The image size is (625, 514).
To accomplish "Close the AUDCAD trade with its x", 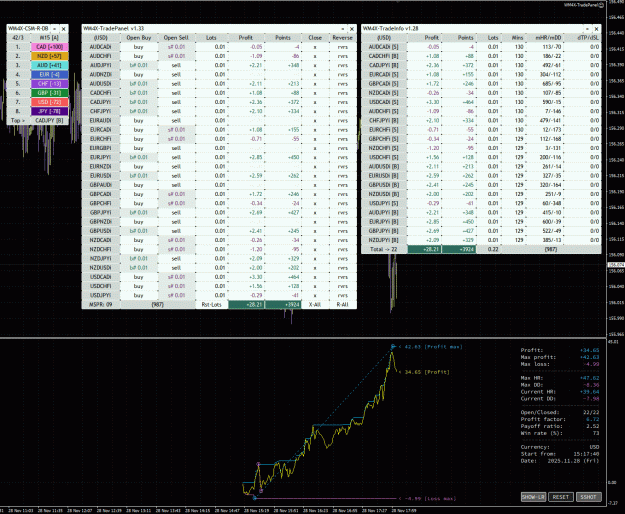I will (x=315, y=47).
